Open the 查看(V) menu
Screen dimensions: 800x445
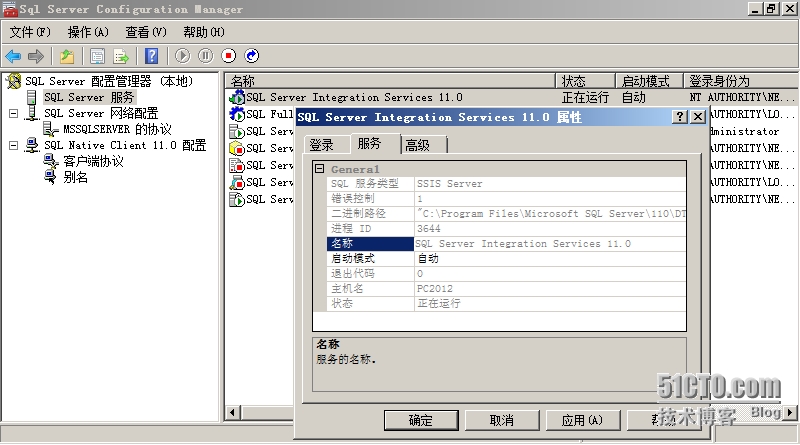click(146, 32)
